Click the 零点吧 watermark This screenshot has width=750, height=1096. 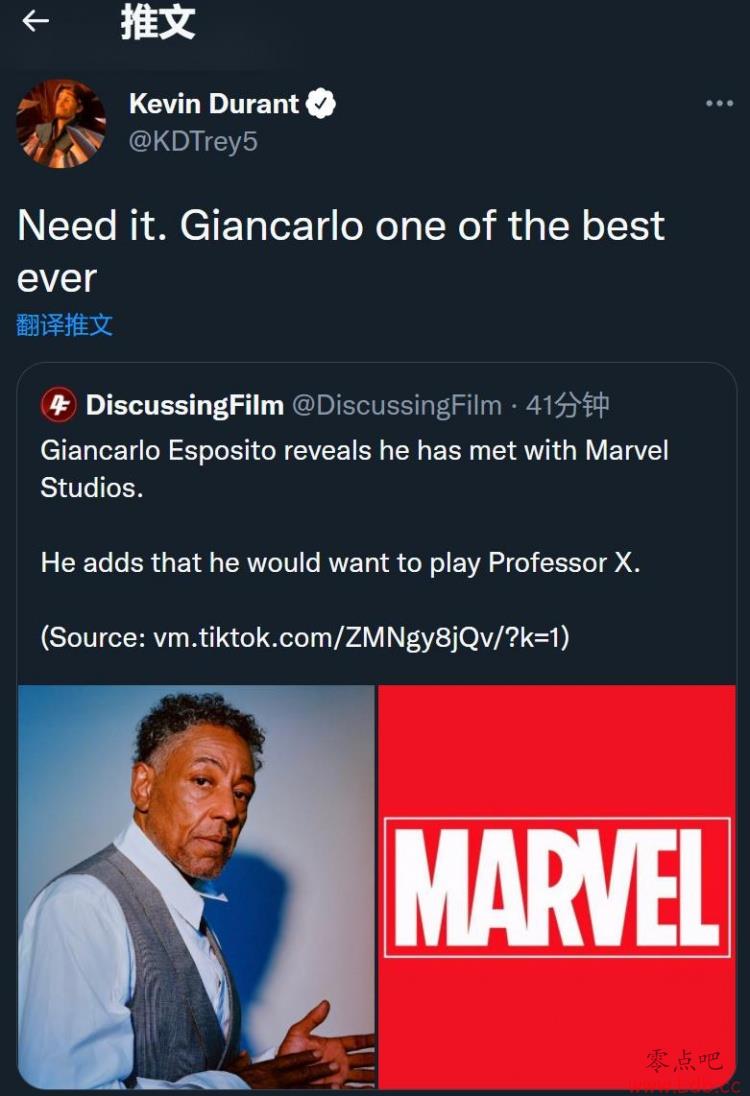point(683,1060)
